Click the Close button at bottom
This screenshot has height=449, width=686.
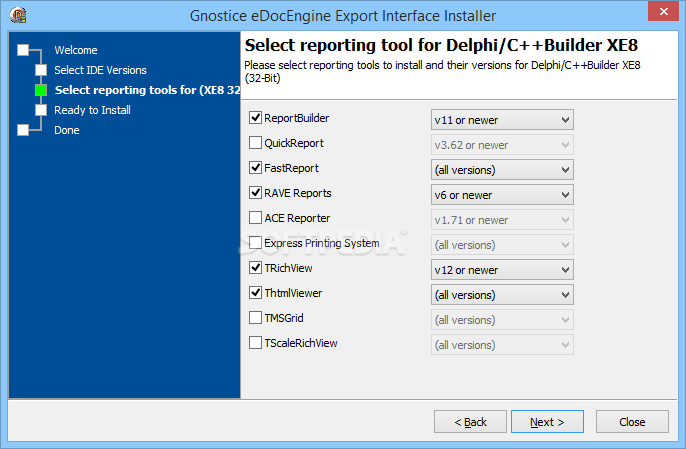tap(632, 422)
